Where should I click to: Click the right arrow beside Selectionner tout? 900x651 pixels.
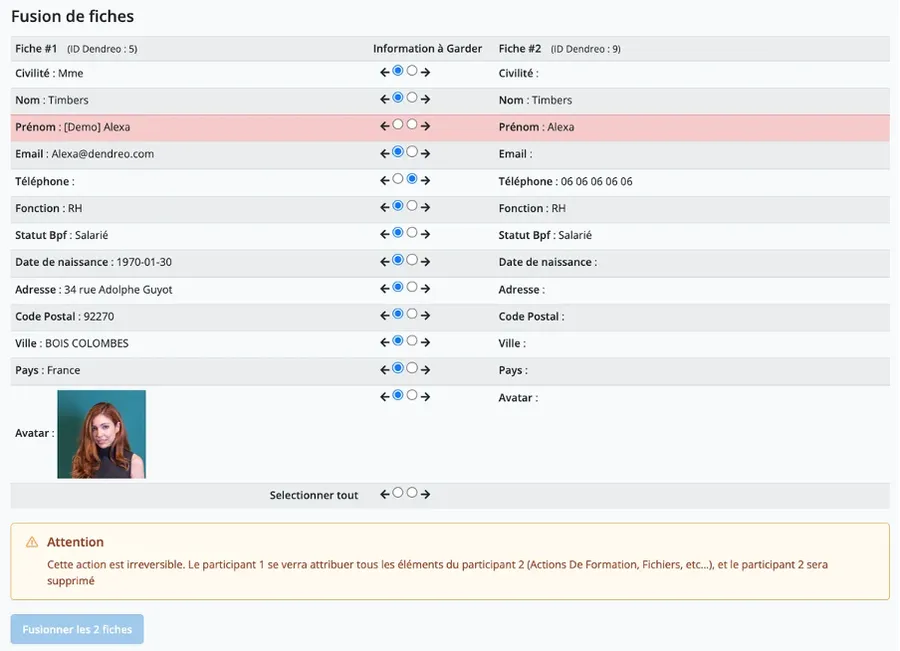[425, 494]
